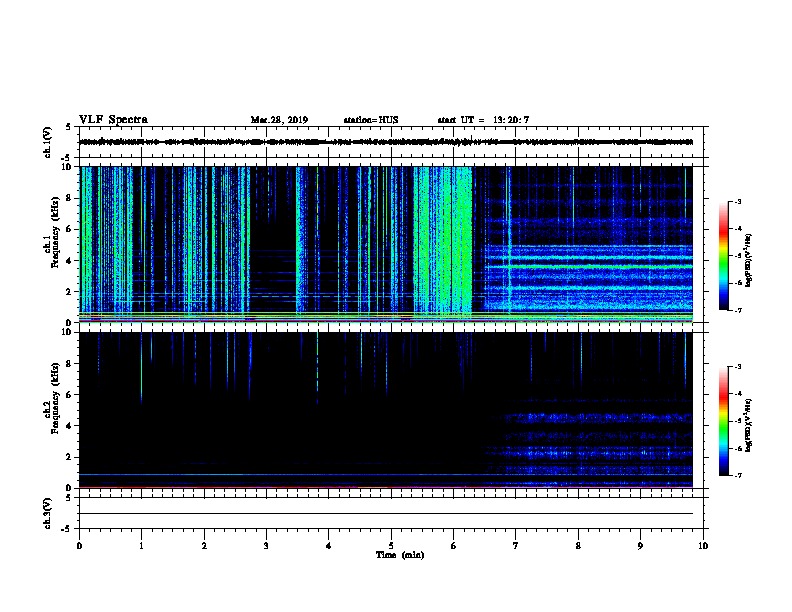This screenshot has height=612, width=792.
Task: Click the ch.2 colorbar log(PSD) unit label
Action: point(749,425)
